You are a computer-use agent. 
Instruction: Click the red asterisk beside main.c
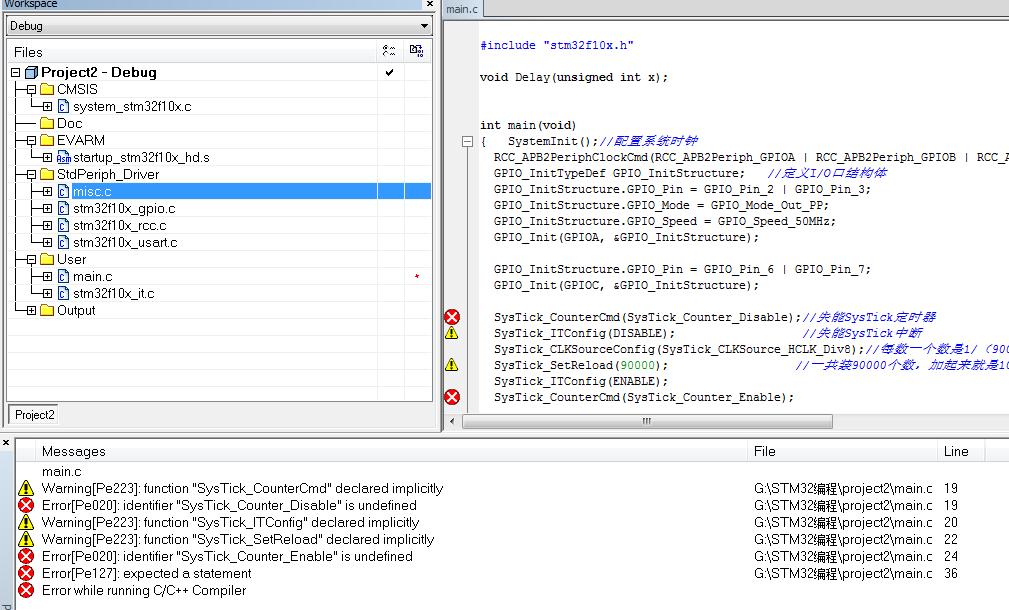pyautogui.click(x=417, y=277)
